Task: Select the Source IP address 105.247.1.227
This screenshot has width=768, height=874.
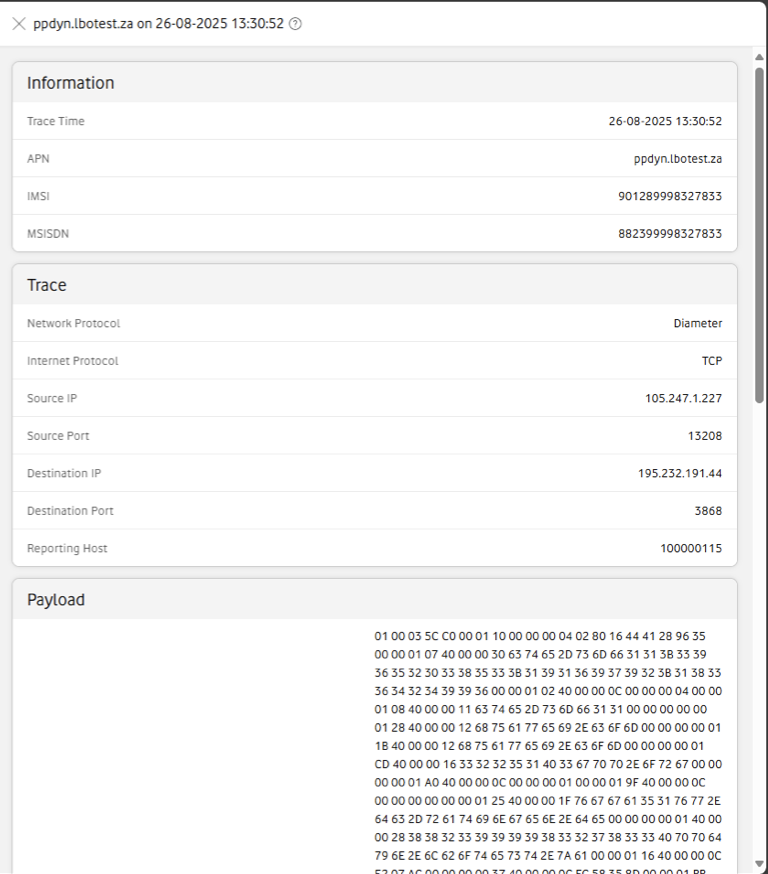Action: (683, 398)
